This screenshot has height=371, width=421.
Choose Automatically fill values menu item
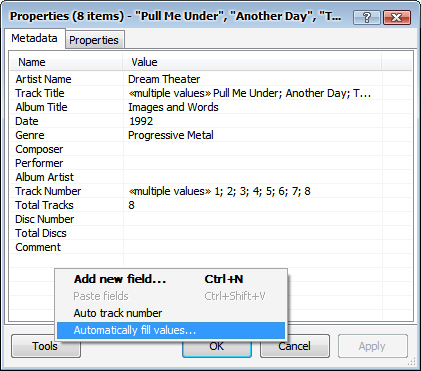(x=170, y=330)
